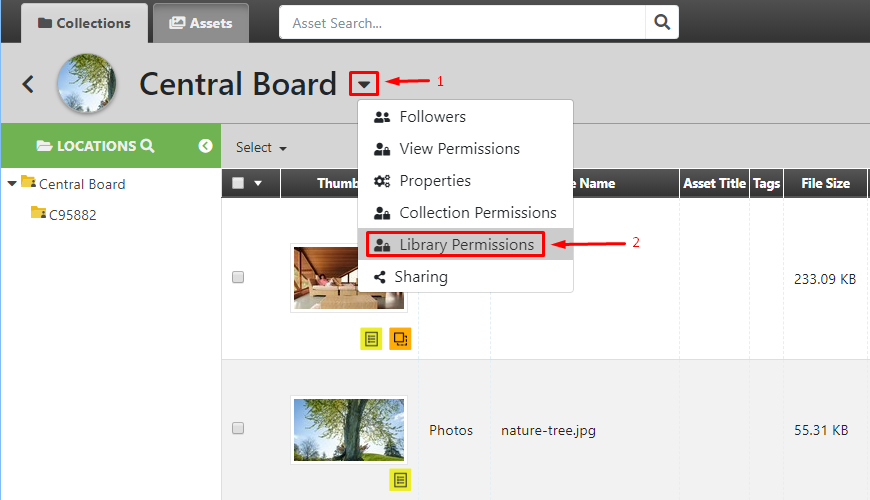Open the Select dropdown
The width and height of the screenshot is (870, 500).
click(x=261, y=148)
